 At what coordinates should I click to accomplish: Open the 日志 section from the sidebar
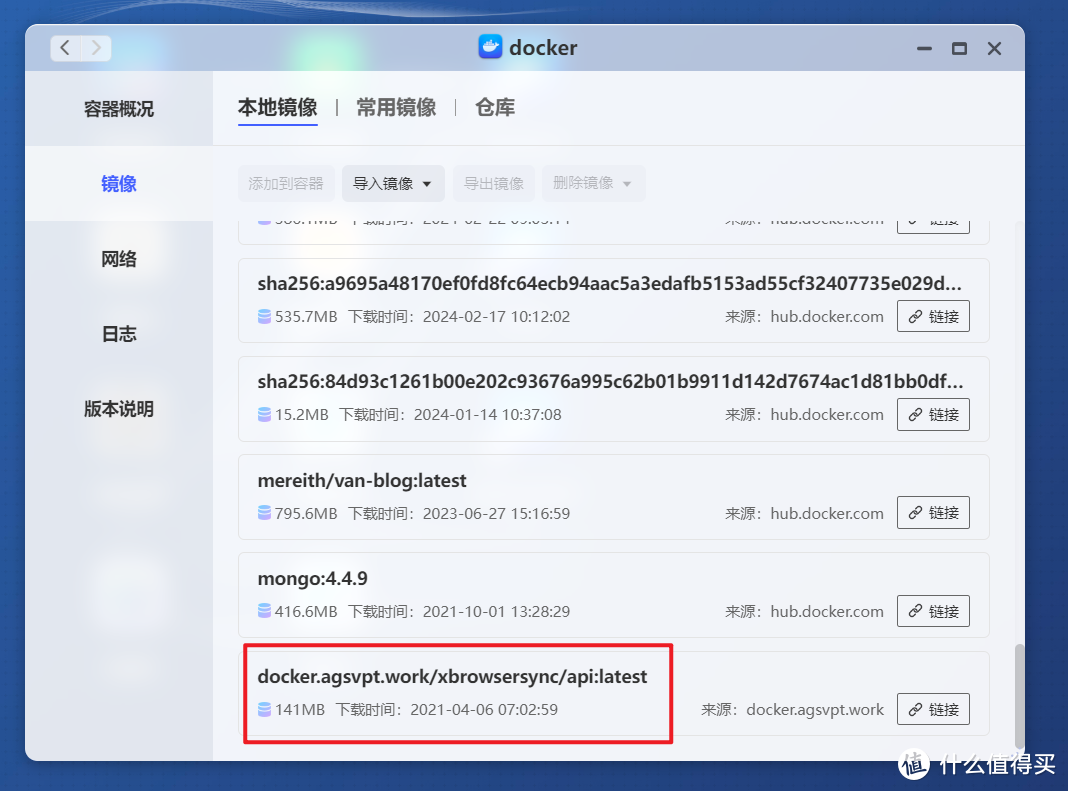pyautogui.click(x=119, y=333)
